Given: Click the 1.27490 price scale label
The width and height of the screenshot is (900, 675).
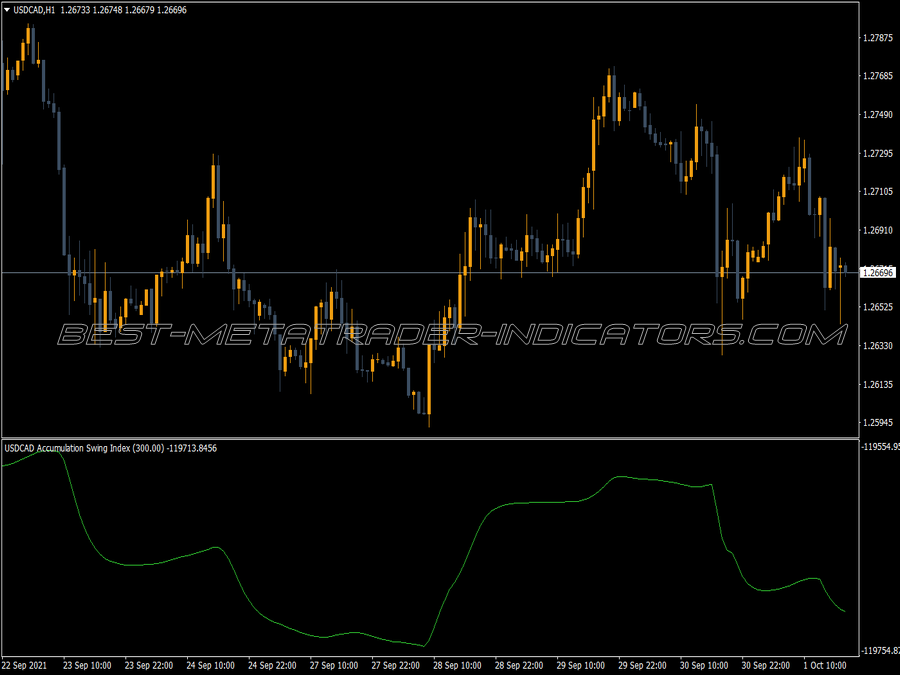Looking at the screenshot, I should pos(878,115).
